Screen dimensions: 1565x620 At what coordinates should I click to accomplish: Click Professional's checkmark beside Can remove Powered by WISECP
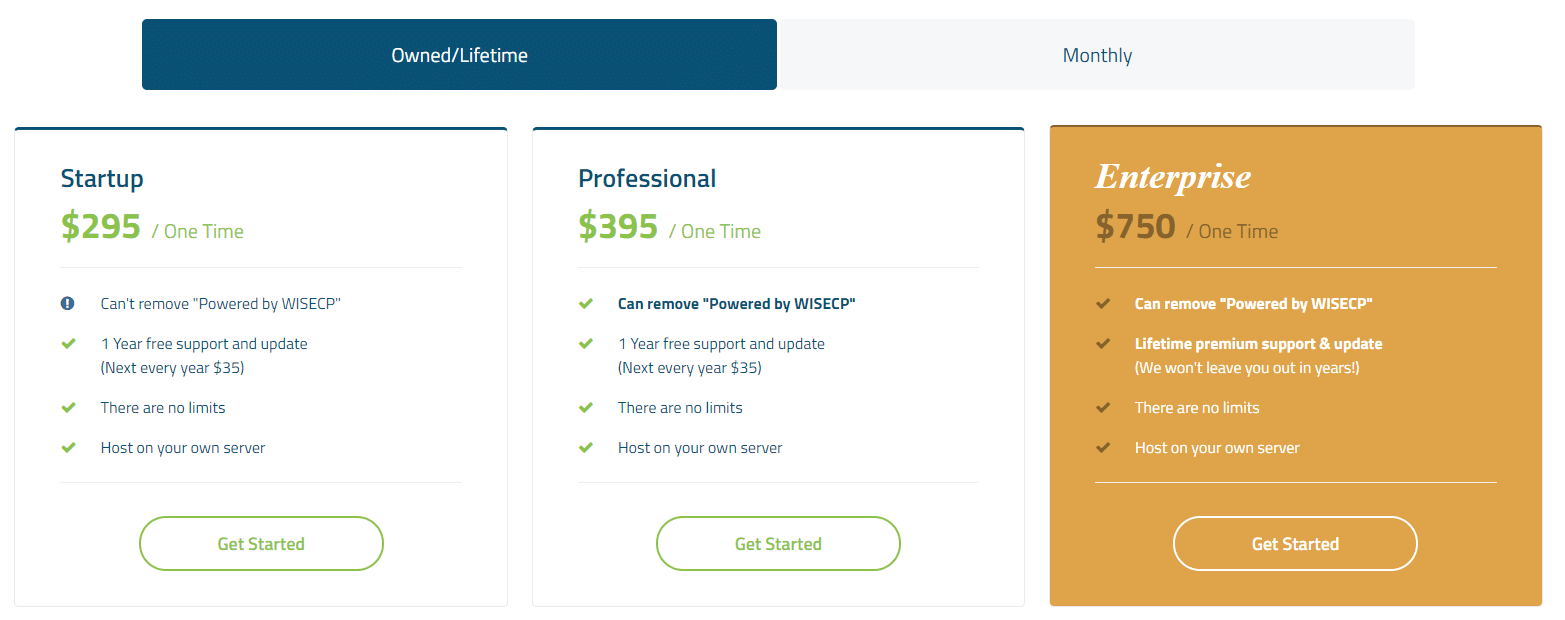click(585, 303)
